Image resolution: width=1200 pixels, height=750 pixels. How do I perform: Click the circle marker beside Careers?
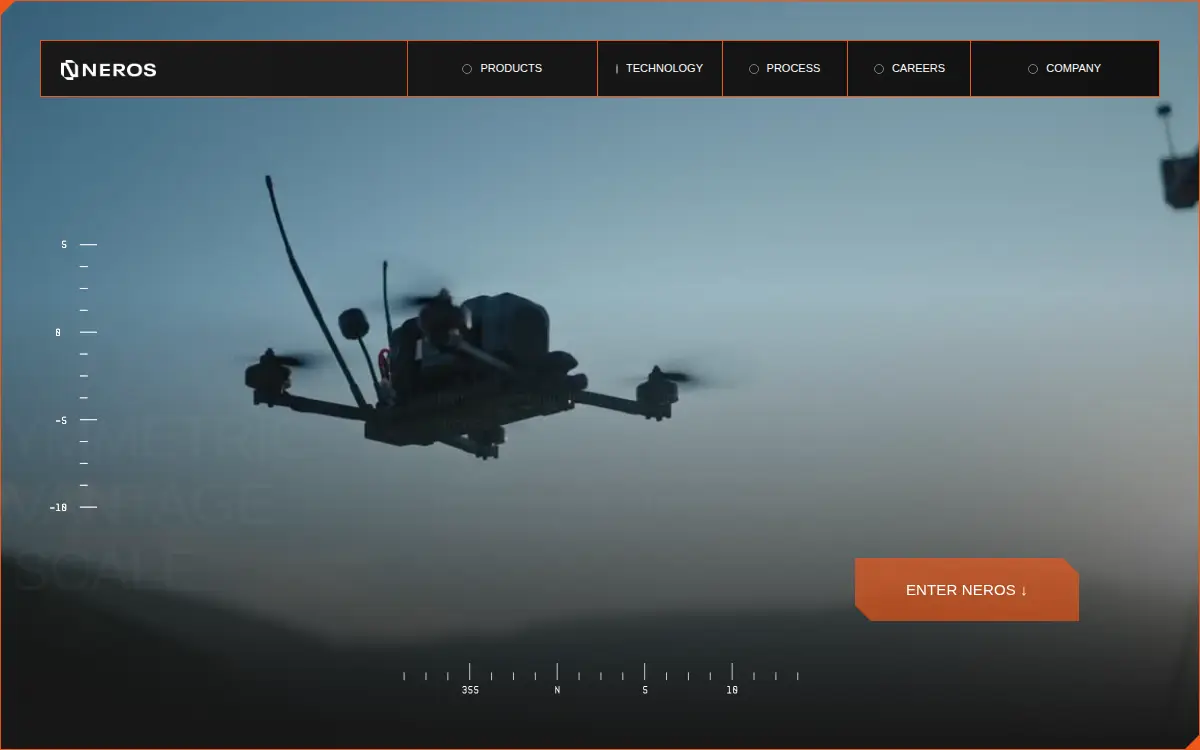[879, 69]
